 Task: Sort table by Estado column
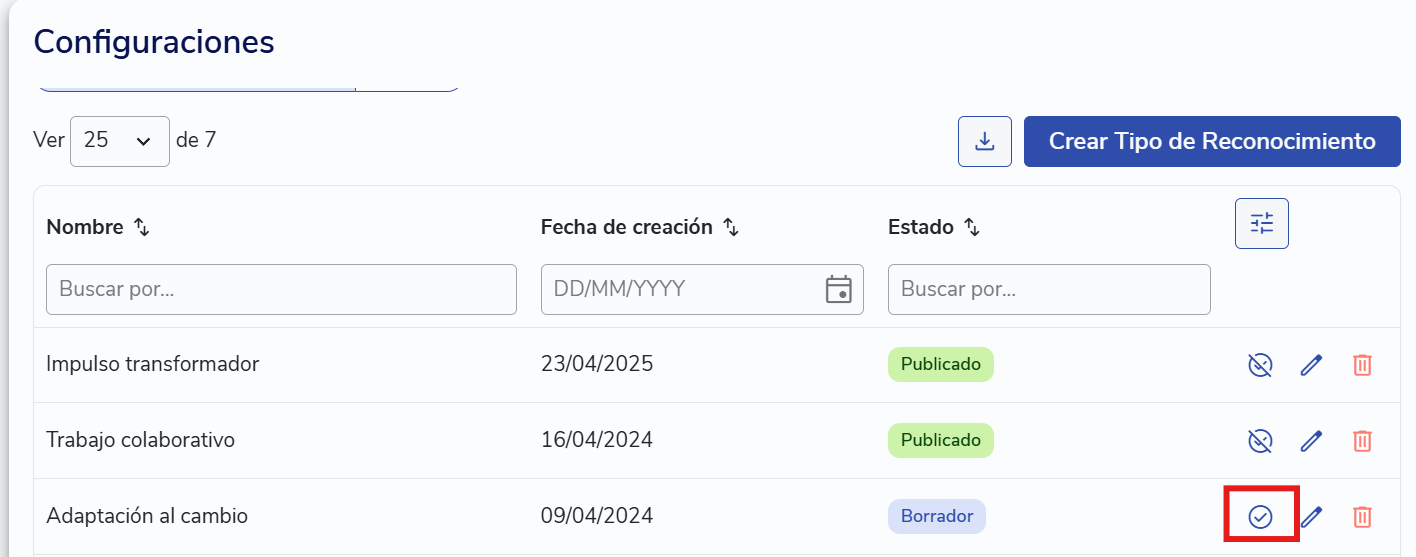coord(971,228)
